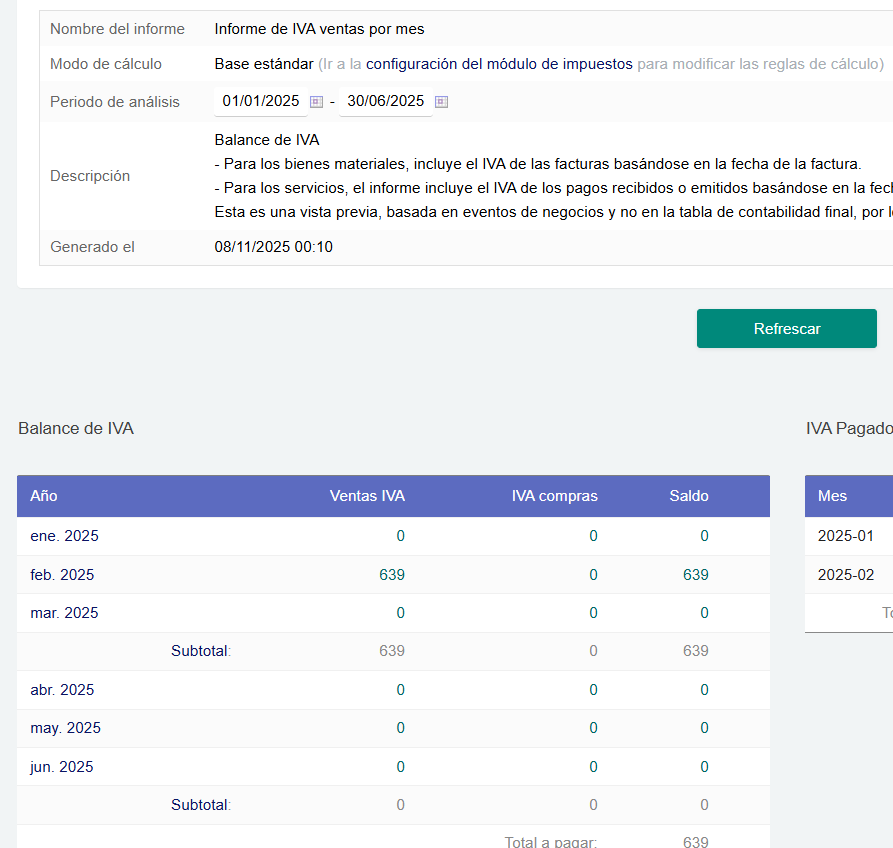Click the 639 Saldo value for feb. 2025
Screen dimensions: 893x848
(x=695, y=575)
